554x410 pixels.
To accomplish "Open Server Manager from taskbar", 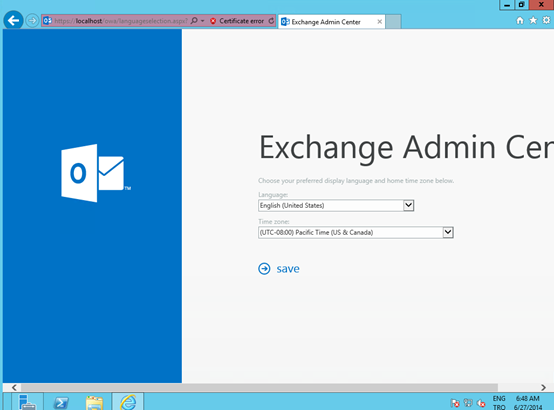I will [27, 401].
